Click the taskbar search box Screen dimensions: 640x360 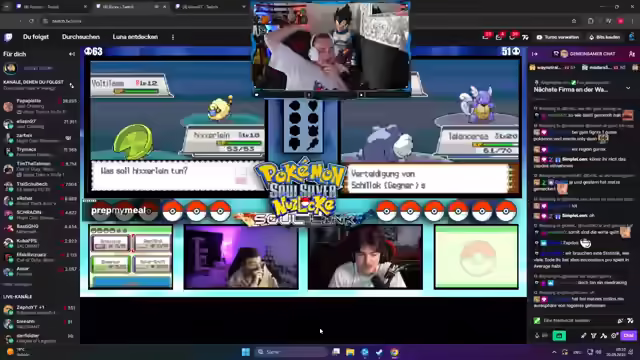(x=291, y=352)
